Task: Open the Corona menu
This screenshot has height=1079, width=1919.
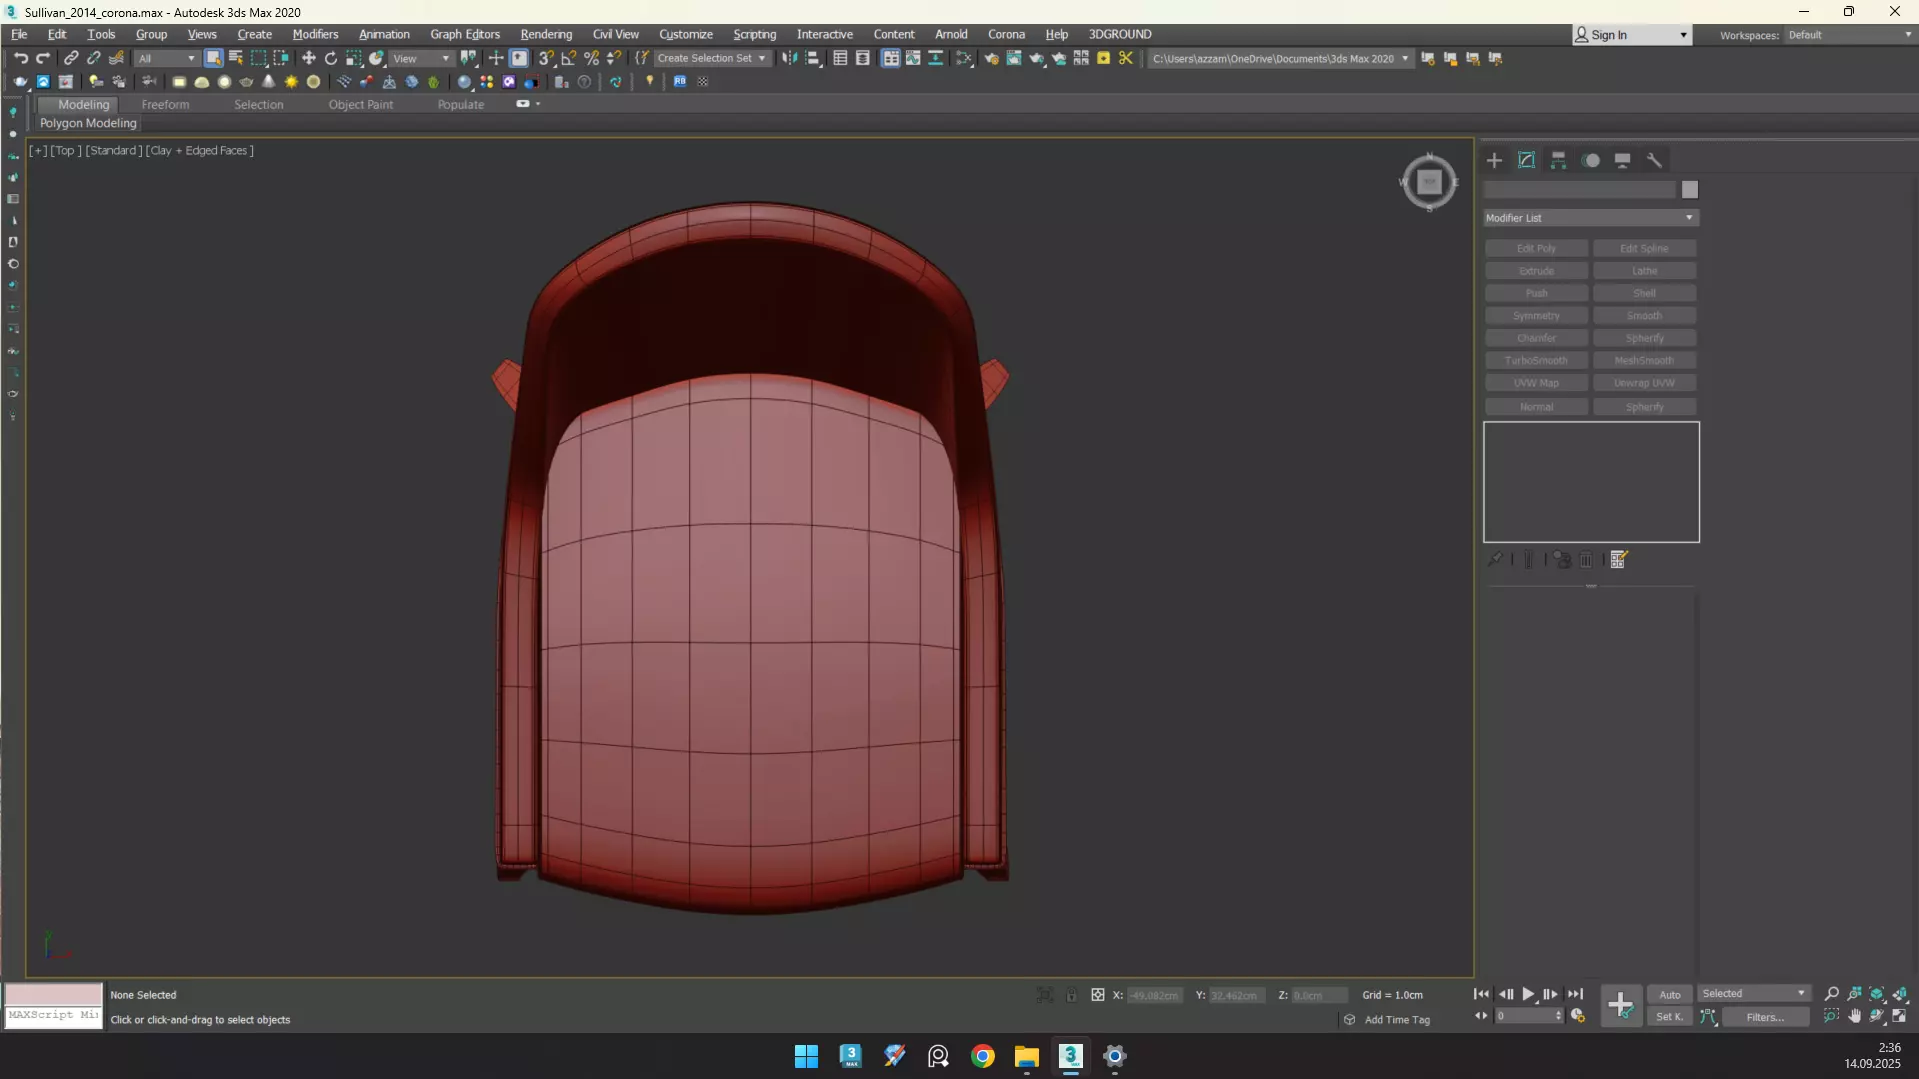Action: click(x=1006, y=34)
